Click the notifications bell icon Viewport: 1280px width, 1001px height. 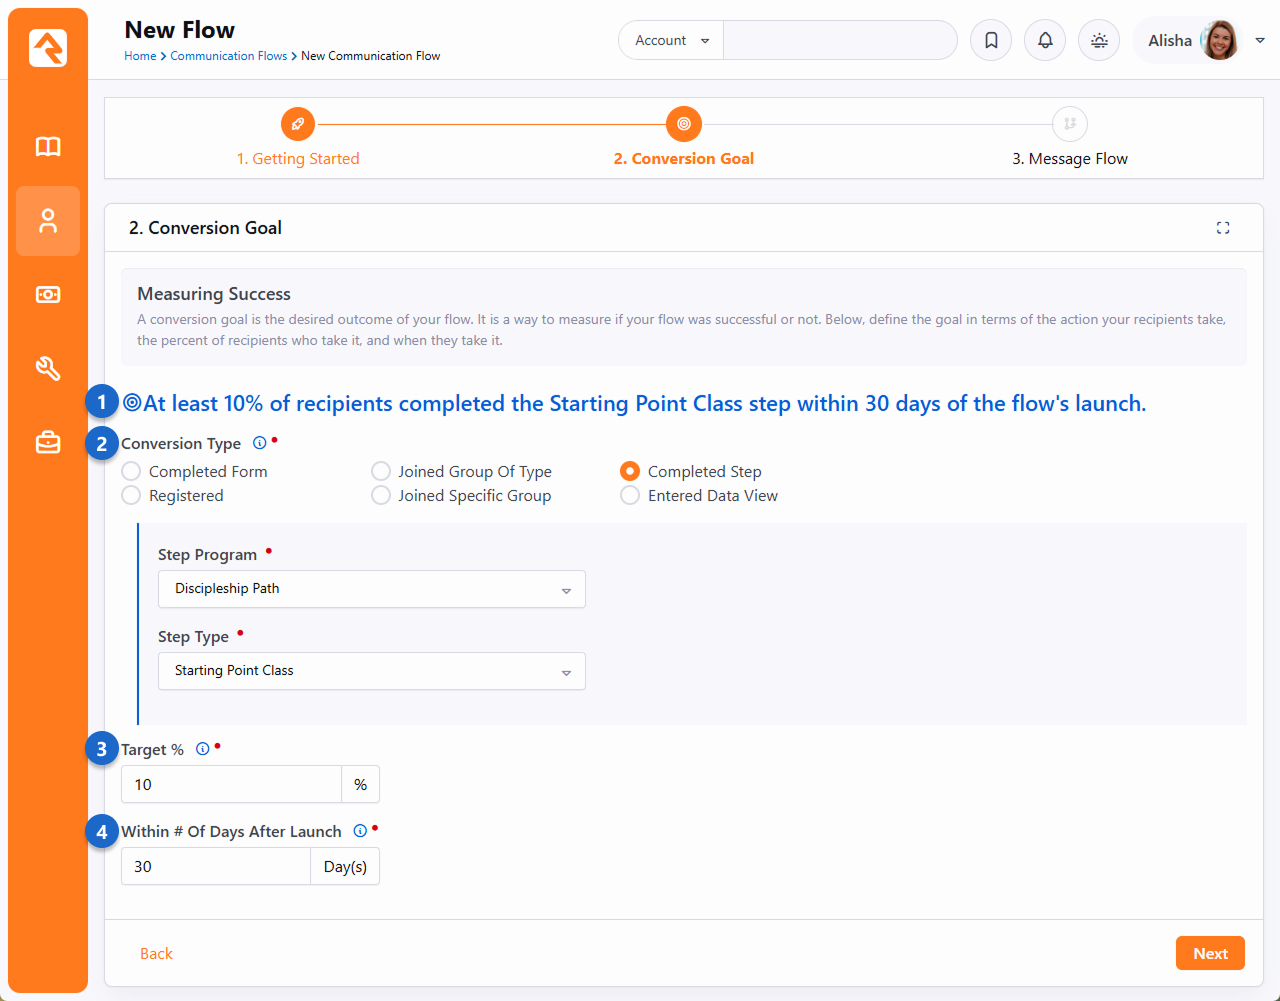pyautogui.click(x=1045, y=41)
